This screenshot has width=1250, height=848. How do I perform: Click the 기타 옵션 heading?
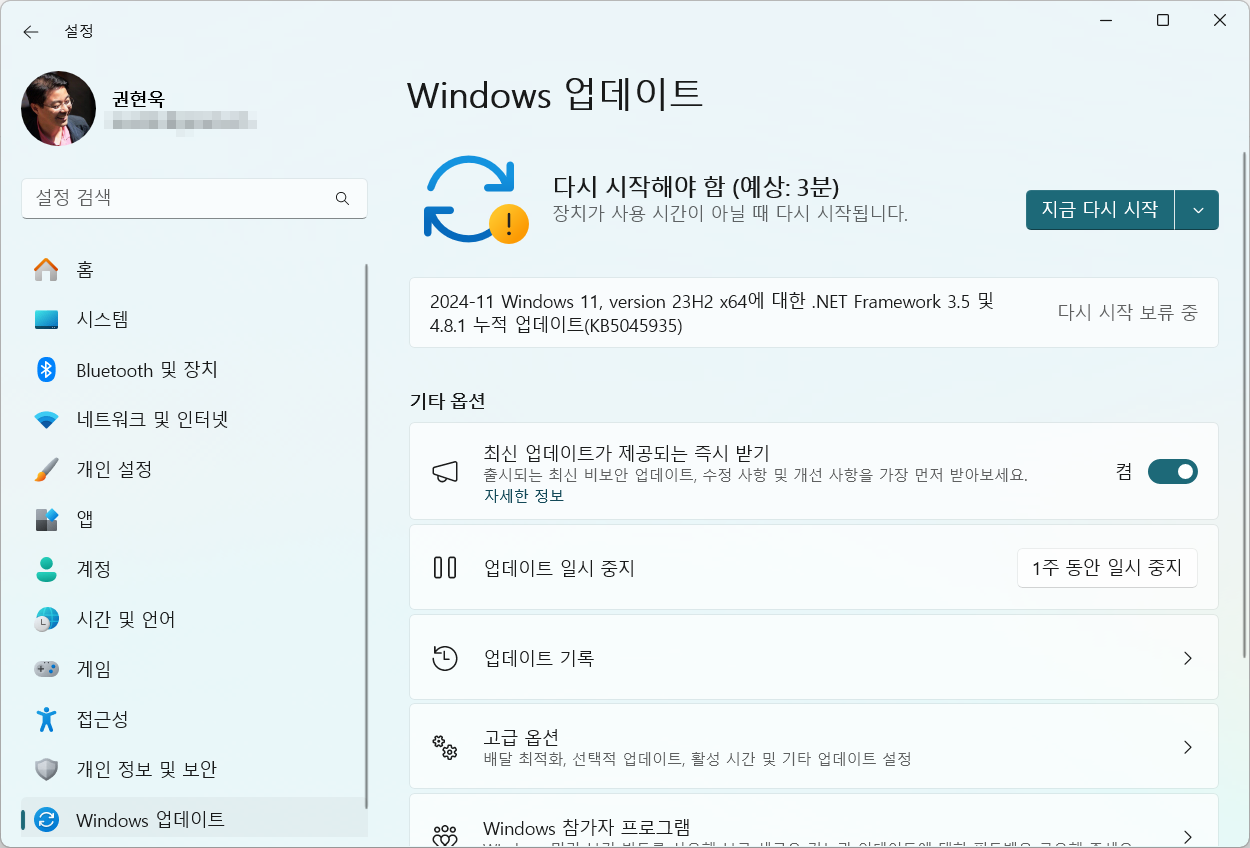tap(447, 402)
